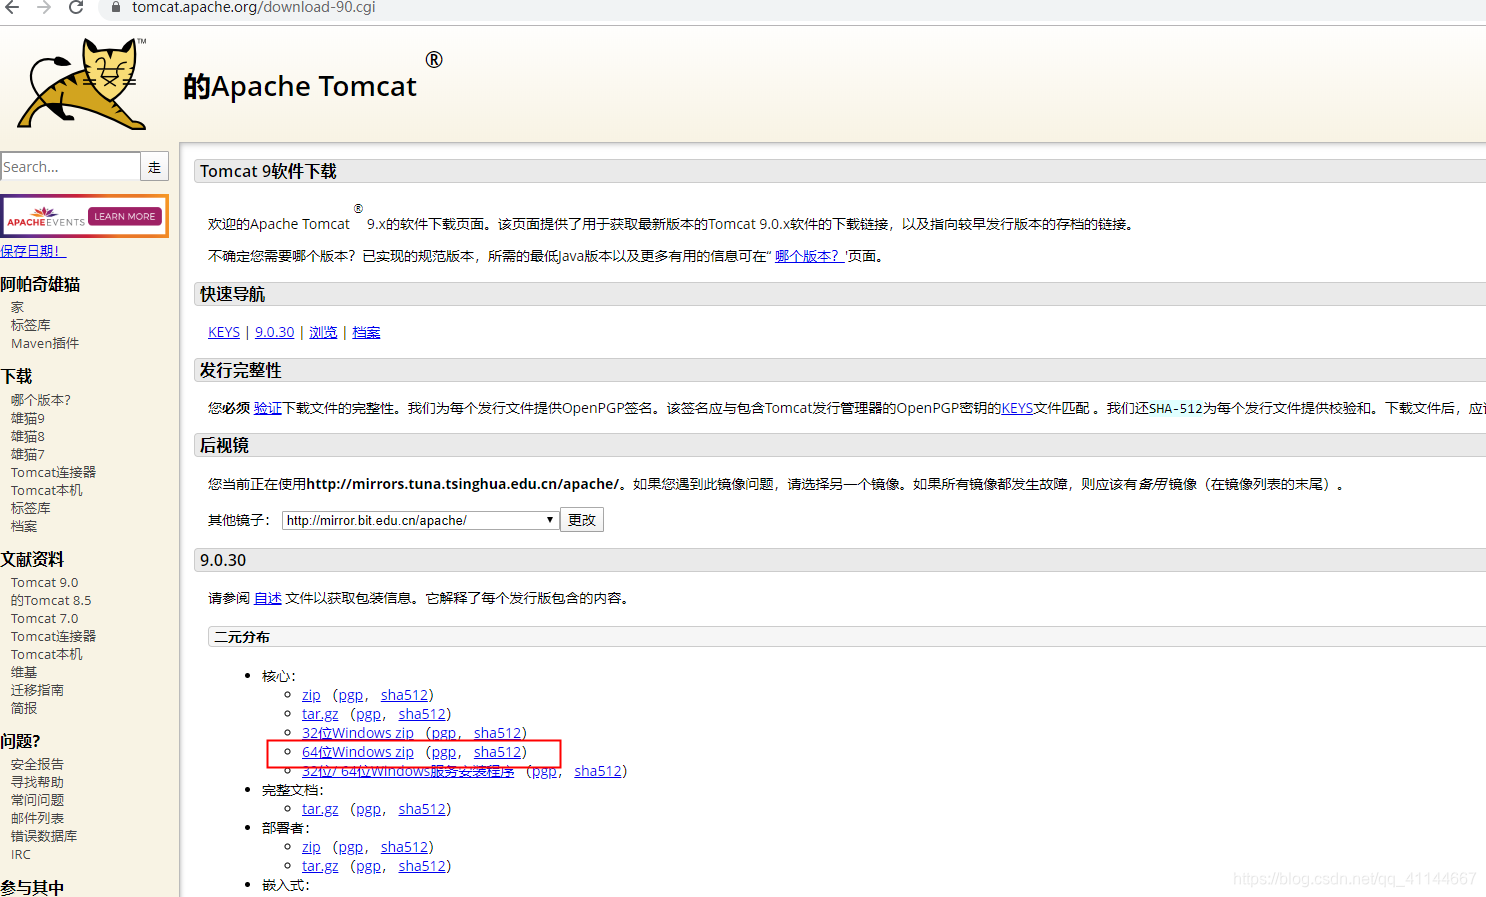Viewport: 1486px width, 897px height.
Task: Open 哪个版本? link in intro paragraph
Action: pyautogui.click(x=808, y=256)
